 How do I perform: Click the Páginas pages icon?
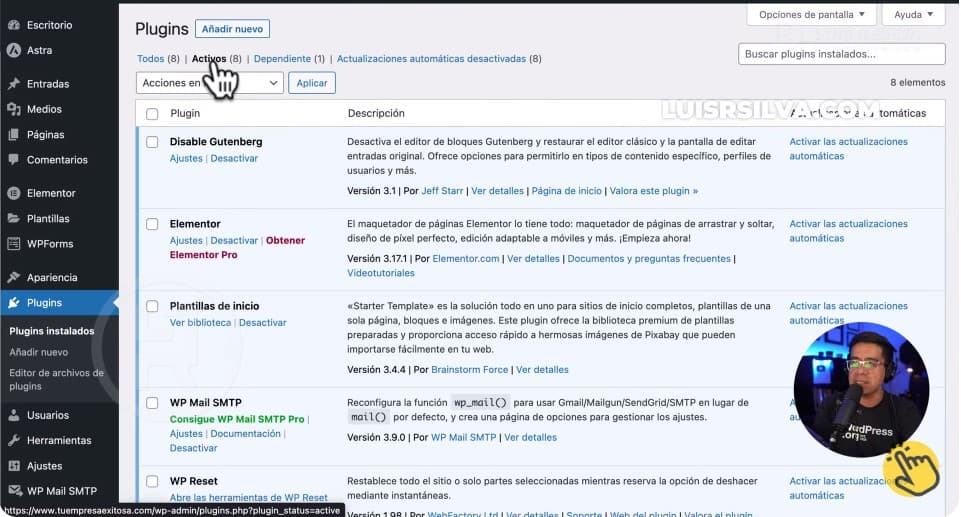13,135
